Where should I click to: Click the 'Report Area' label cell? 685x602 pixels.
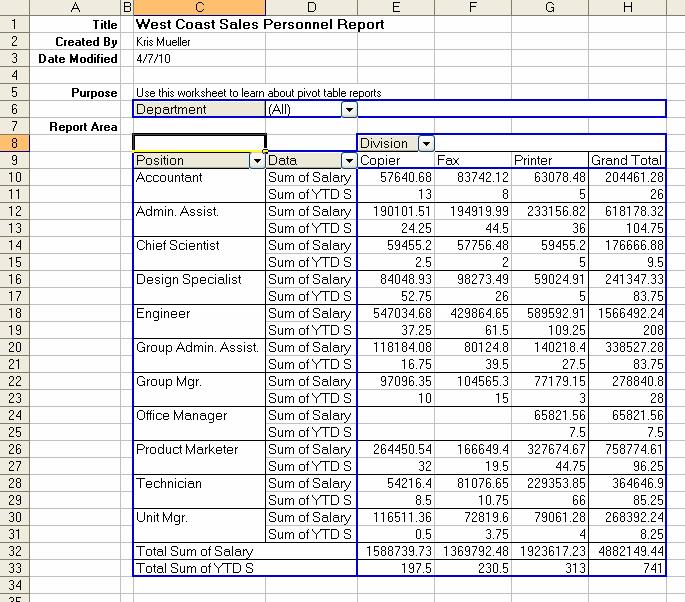75,127
